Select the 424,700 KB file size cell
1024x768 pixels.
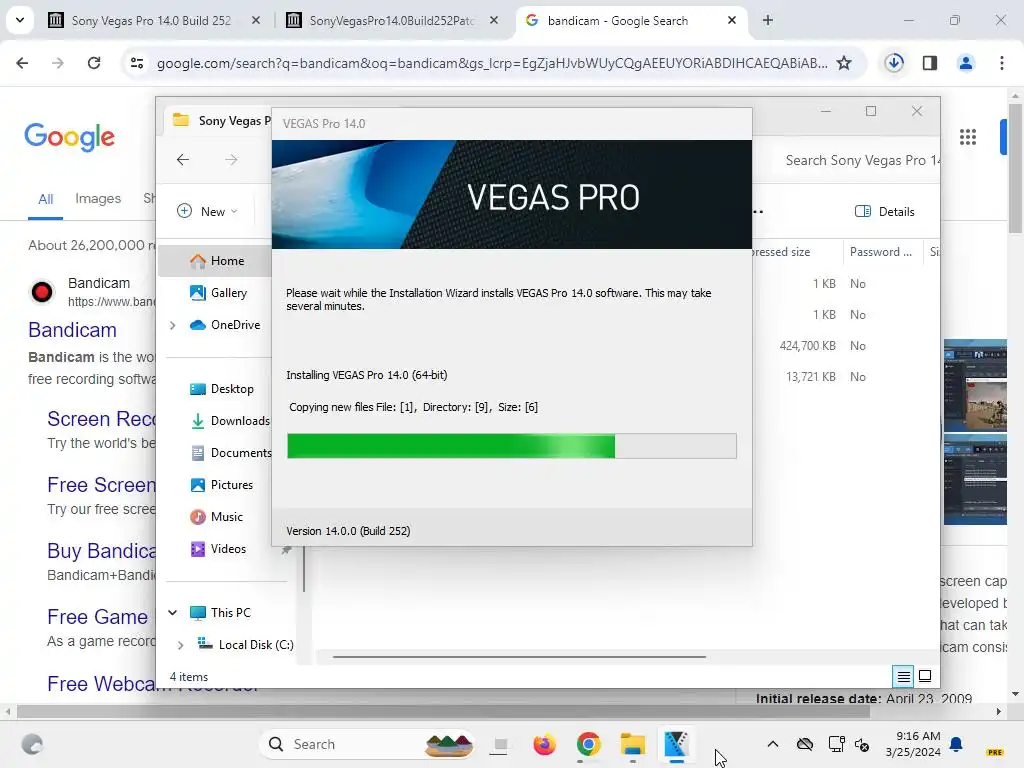pyautogui.click(x=807, y=345)
